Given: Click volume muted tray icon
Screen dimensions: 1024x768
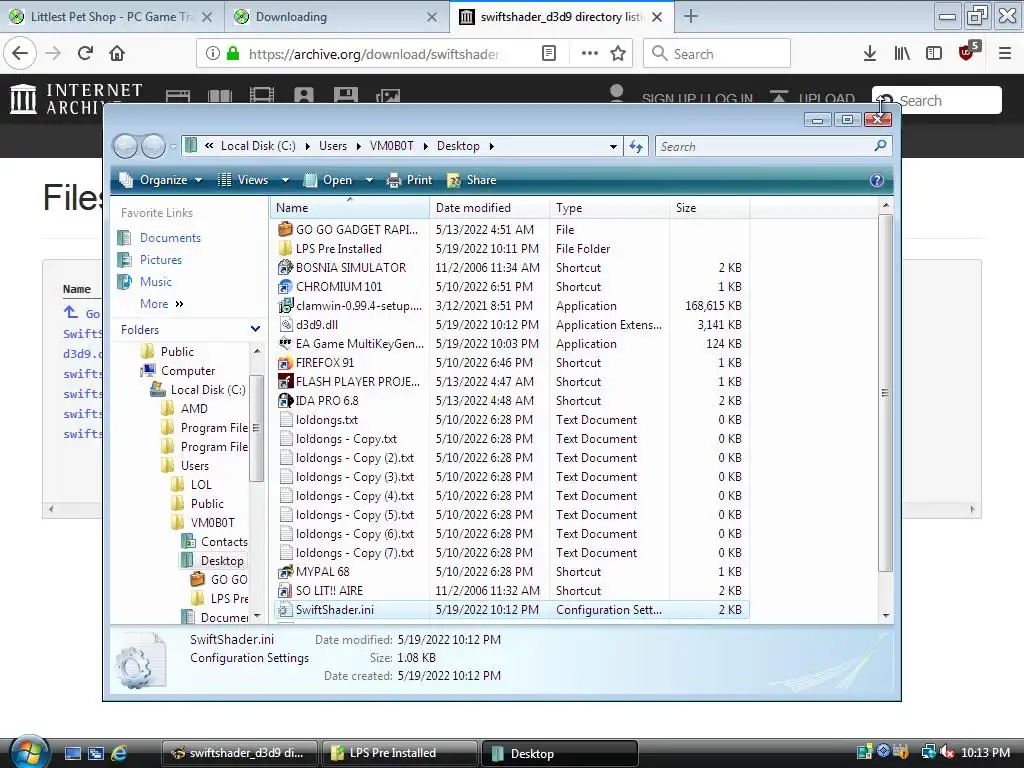Looking at the screenshot, I should coord(947,753).
